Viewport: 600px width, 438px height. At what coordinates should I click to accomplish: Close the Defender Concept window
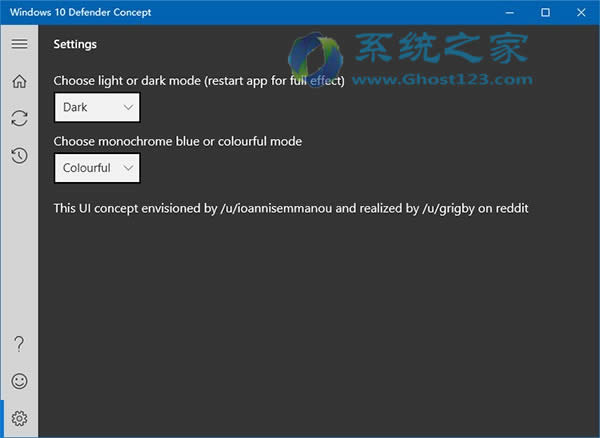click(581, 13)
